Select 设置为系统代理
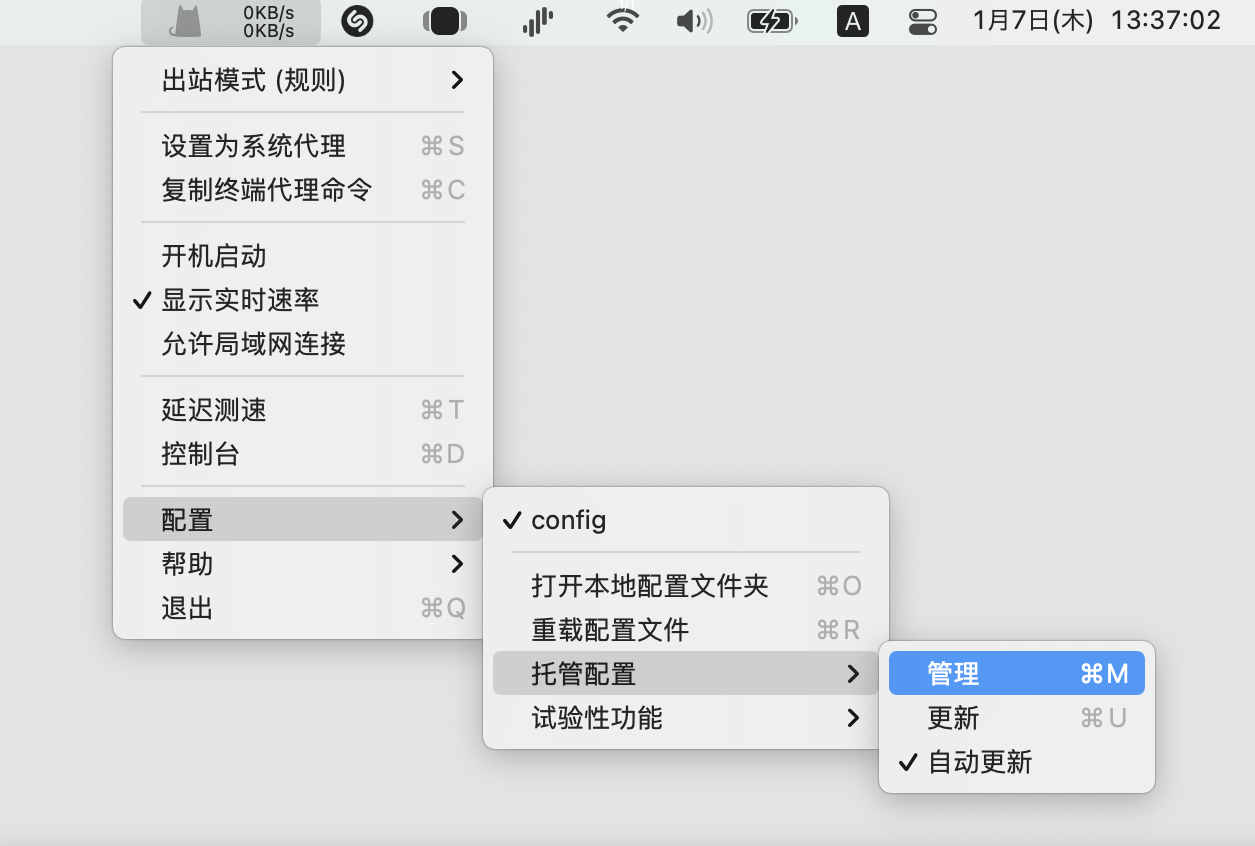 [x=303, y=146]
